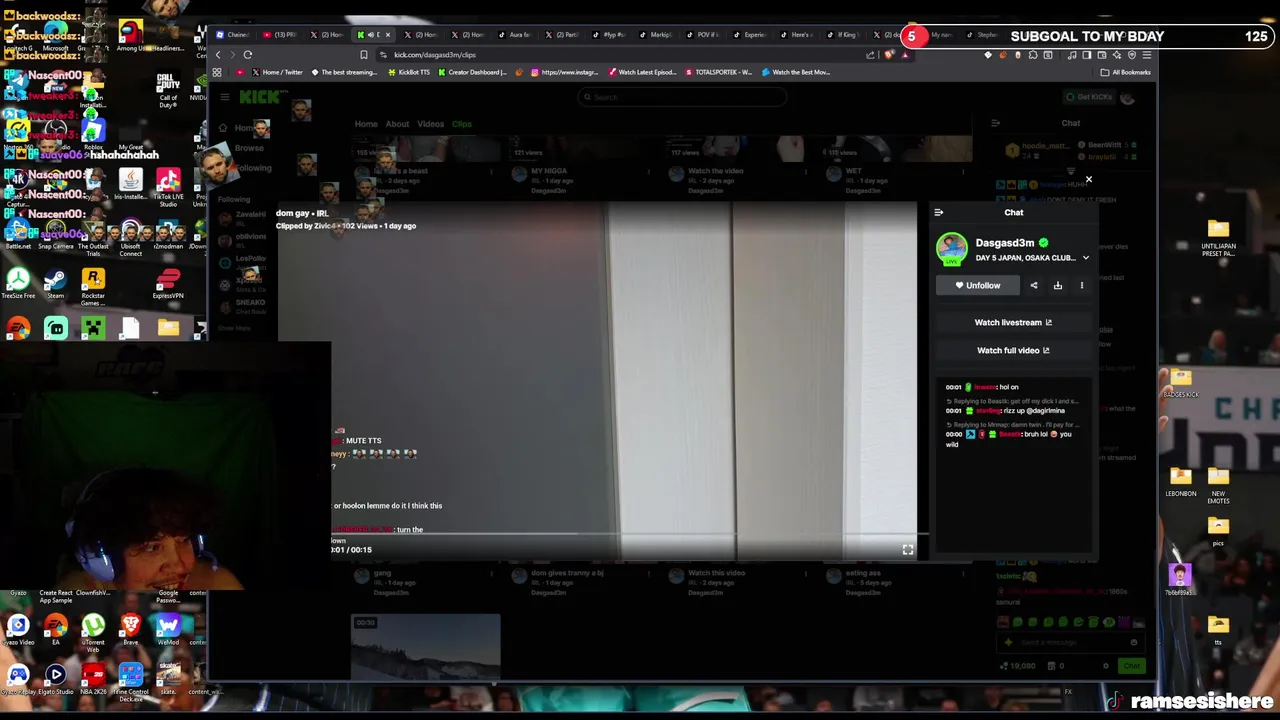
Task: Open the Watch livestream link
Action: click(x=1013, y=322)
